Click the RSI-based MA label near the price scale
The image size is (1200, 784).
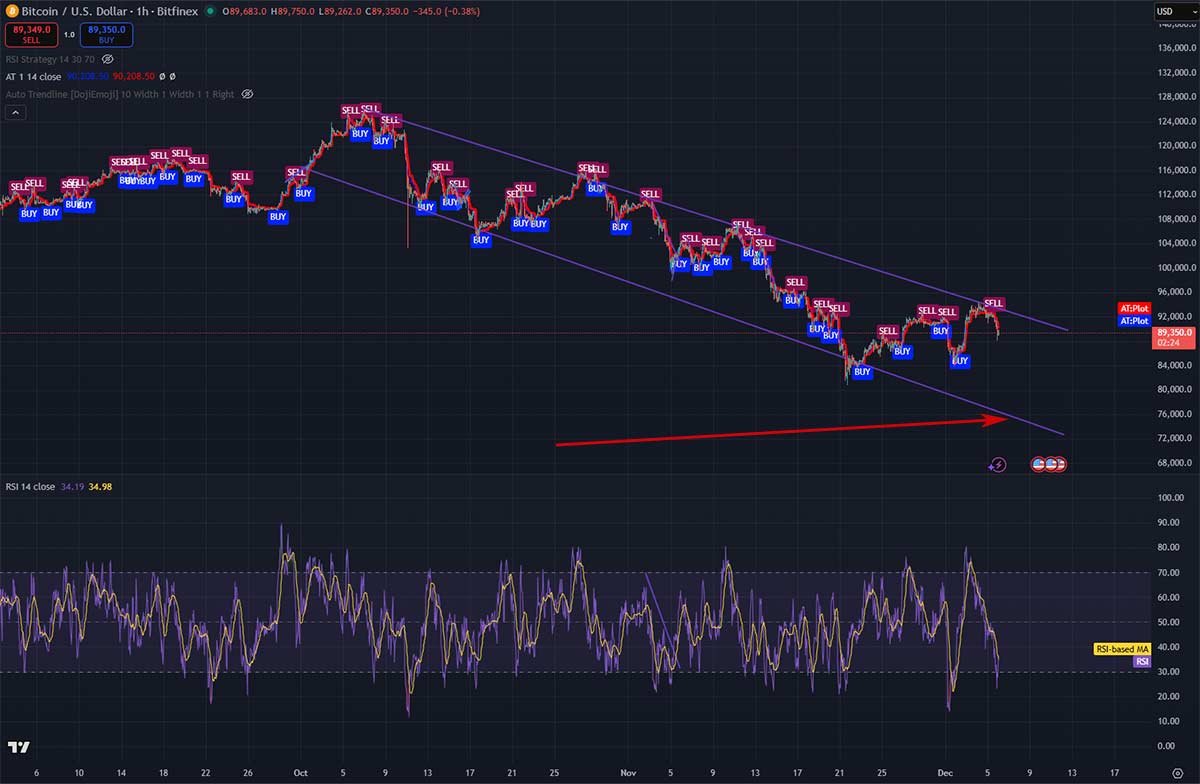point(1121,648)
